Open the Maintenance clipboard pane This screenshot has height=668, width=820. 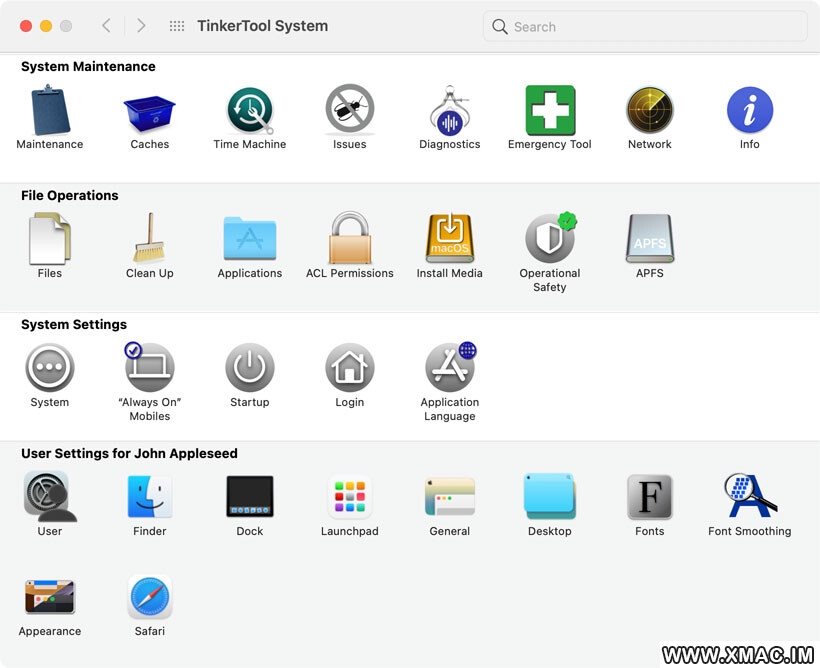[50, 110]
